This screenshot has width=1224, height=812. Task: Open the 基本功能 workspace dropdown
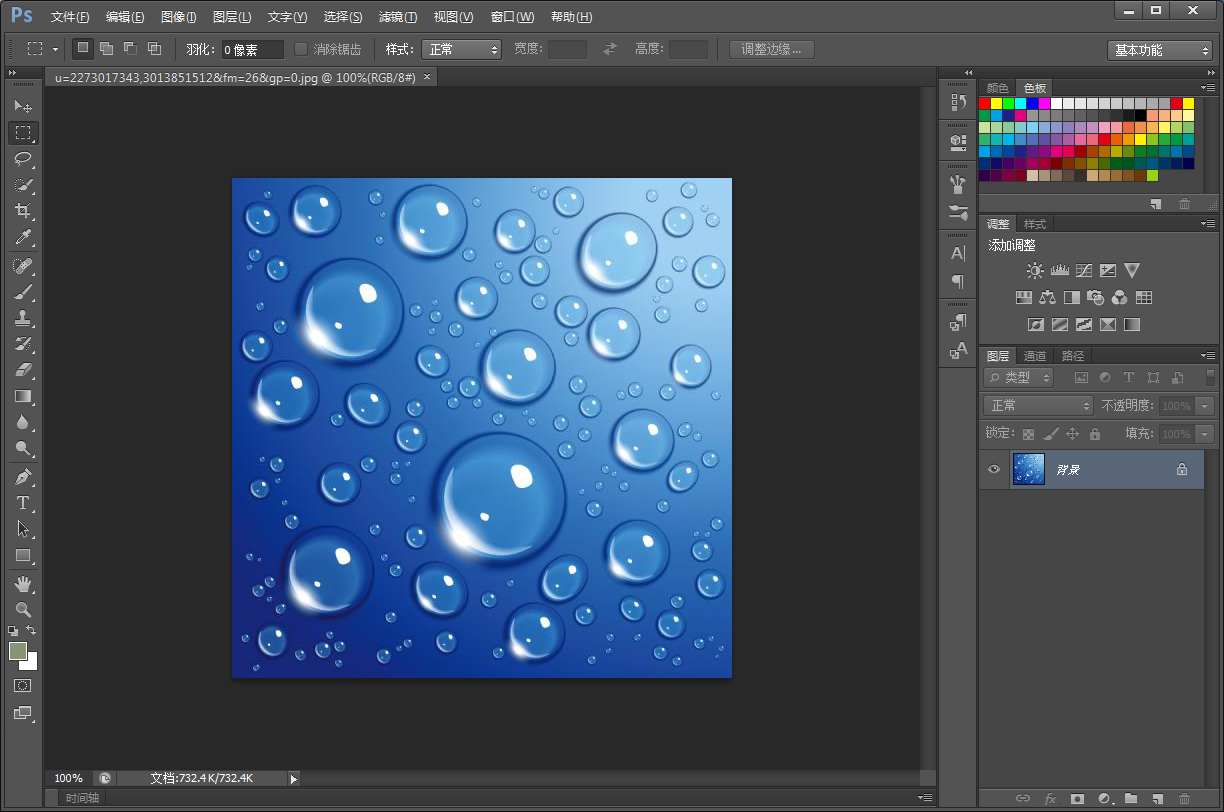click(1161, 50)
